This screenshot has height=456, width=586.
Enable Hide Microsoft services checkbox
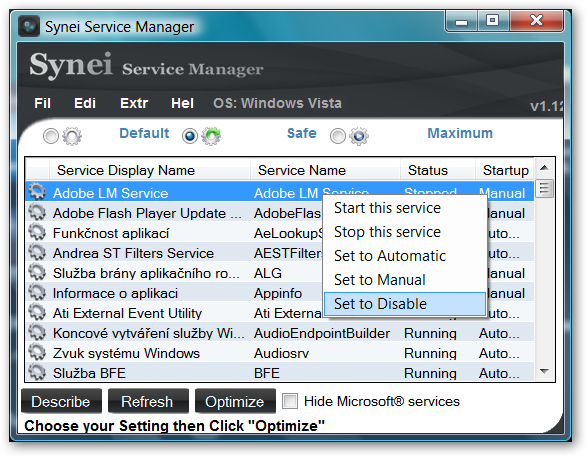[290, 401]
